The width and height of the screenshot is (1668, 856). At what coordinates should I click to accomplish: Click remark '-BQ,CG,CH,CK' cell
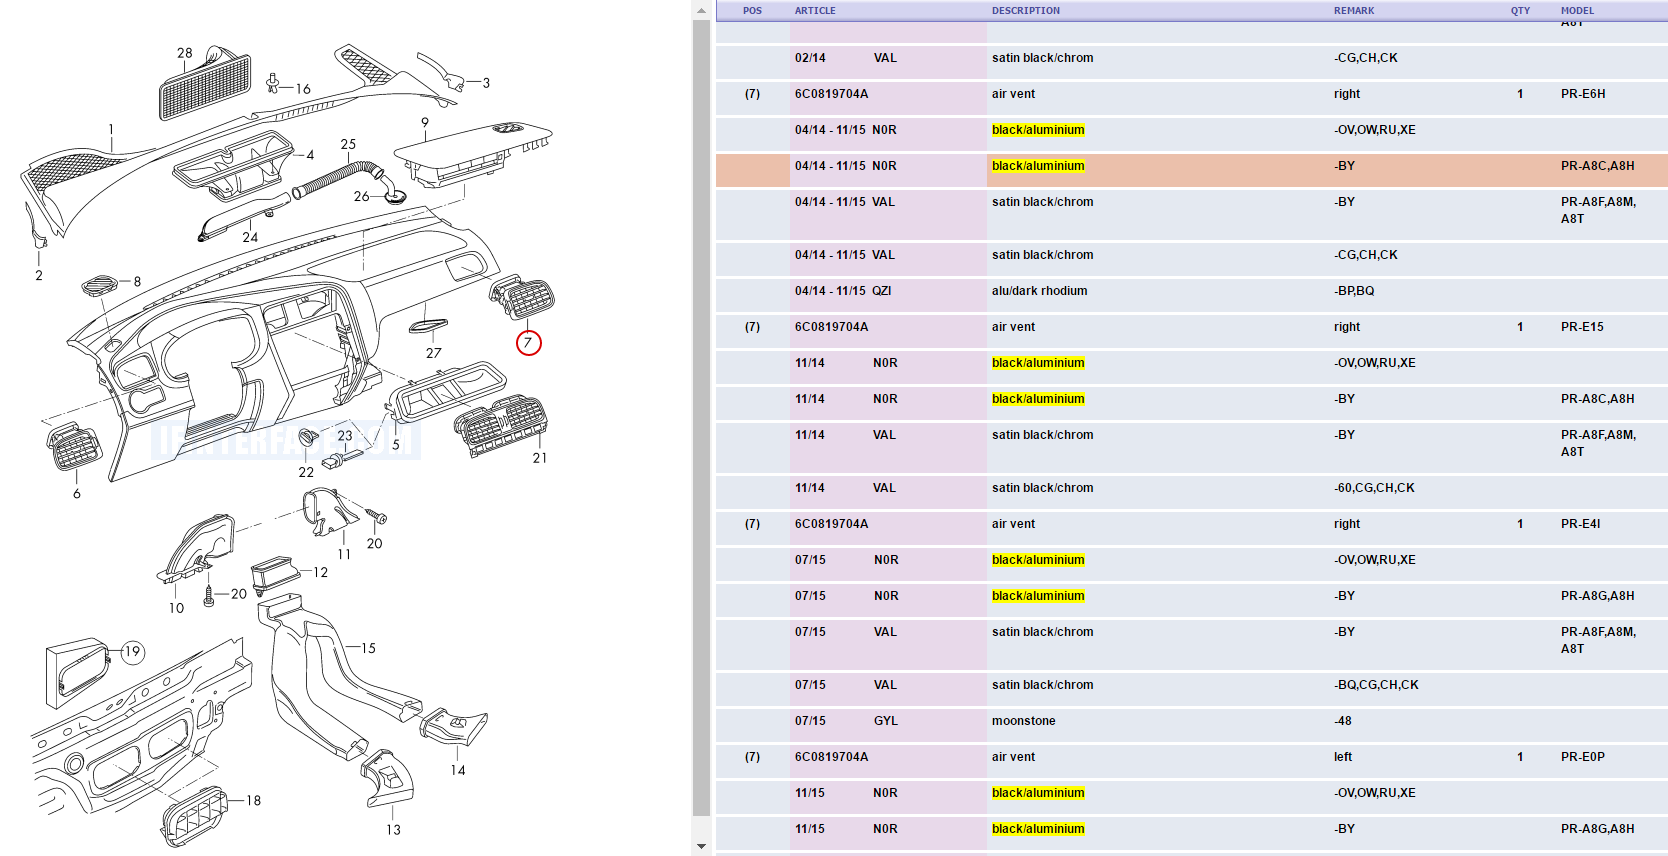pos(1376,685)
